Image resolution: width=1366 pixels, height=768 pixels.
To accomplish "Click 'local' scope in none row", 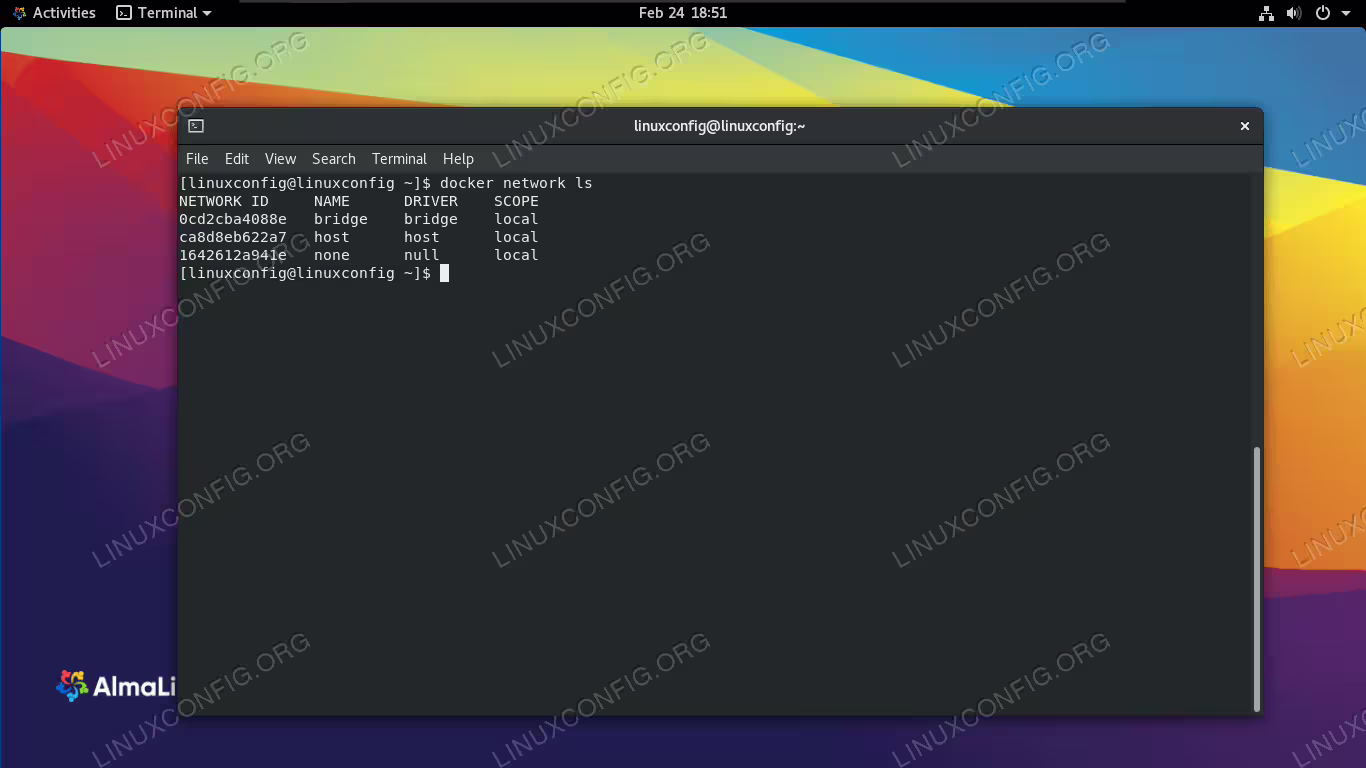I will click(516, 255).
